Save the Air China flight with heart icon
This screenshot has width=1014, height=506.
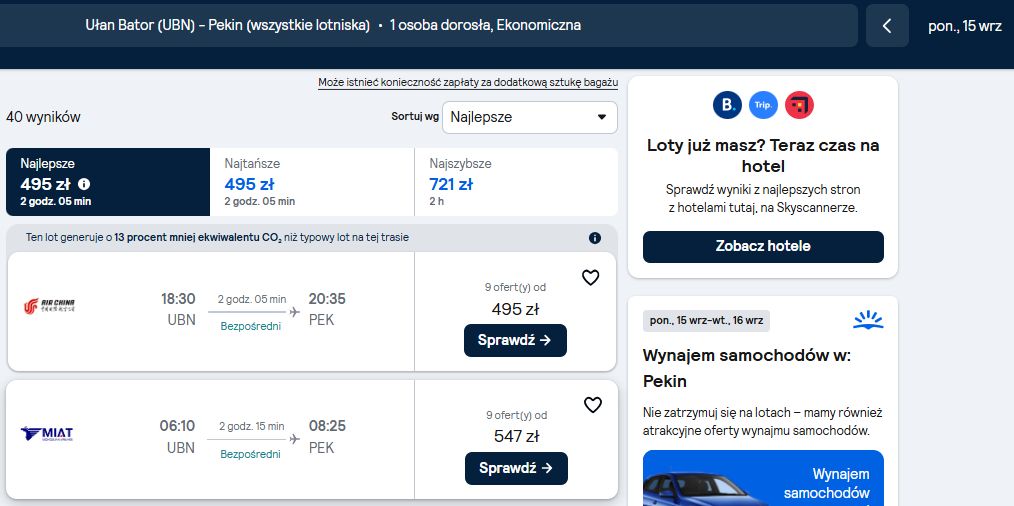pyautogui.click(x=590, y=278)
